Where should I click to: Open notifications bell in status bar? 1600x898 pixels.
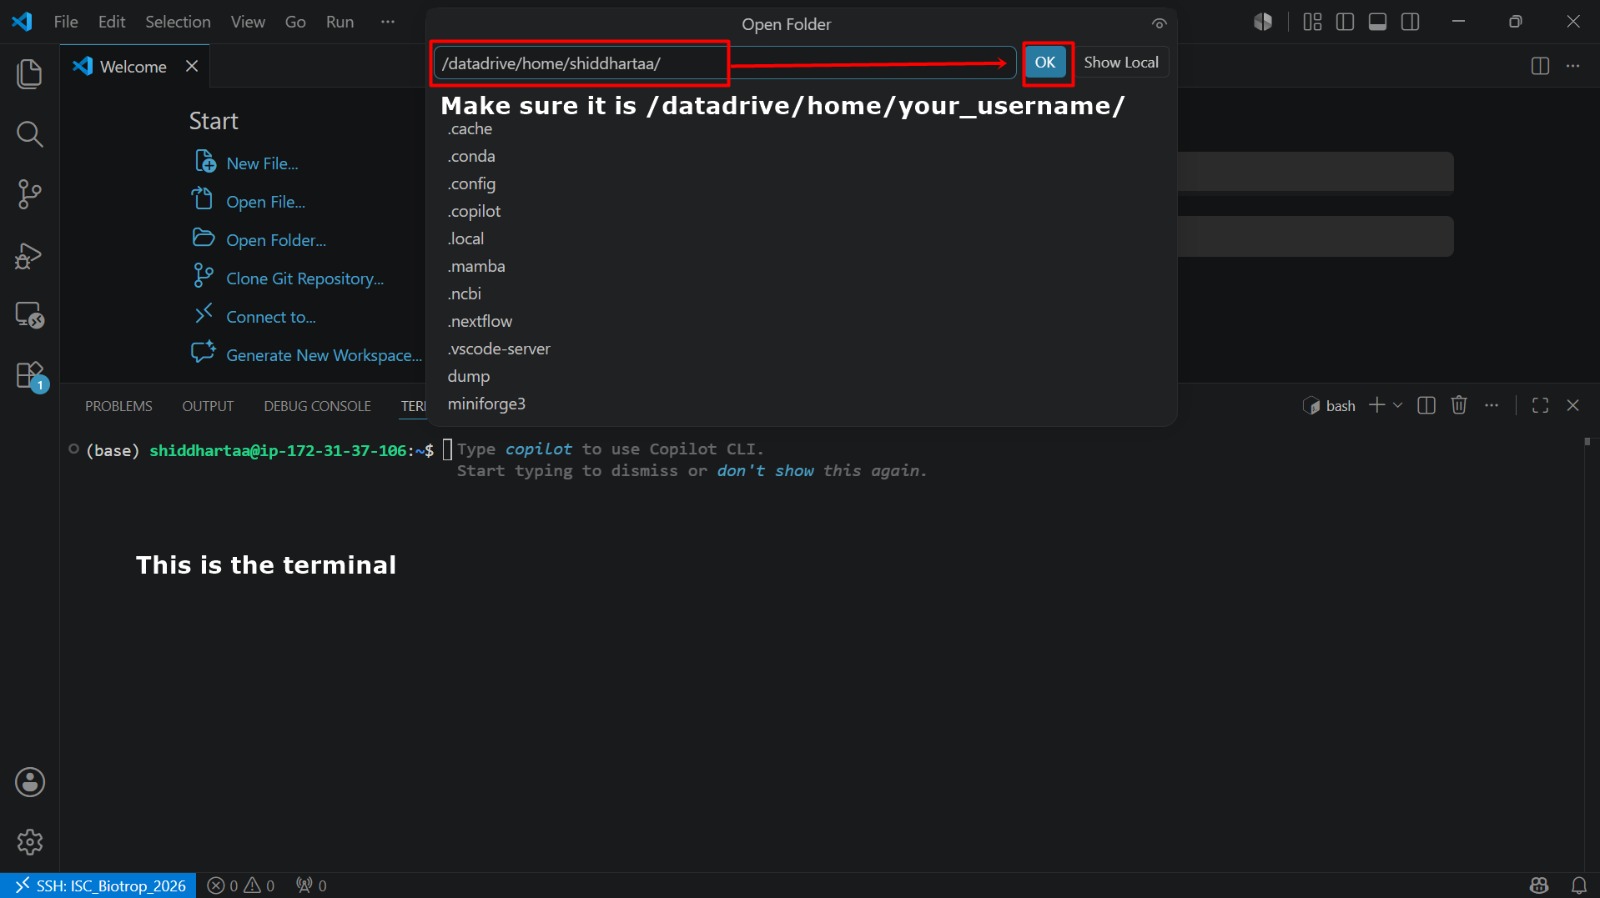coord(1579,886)
